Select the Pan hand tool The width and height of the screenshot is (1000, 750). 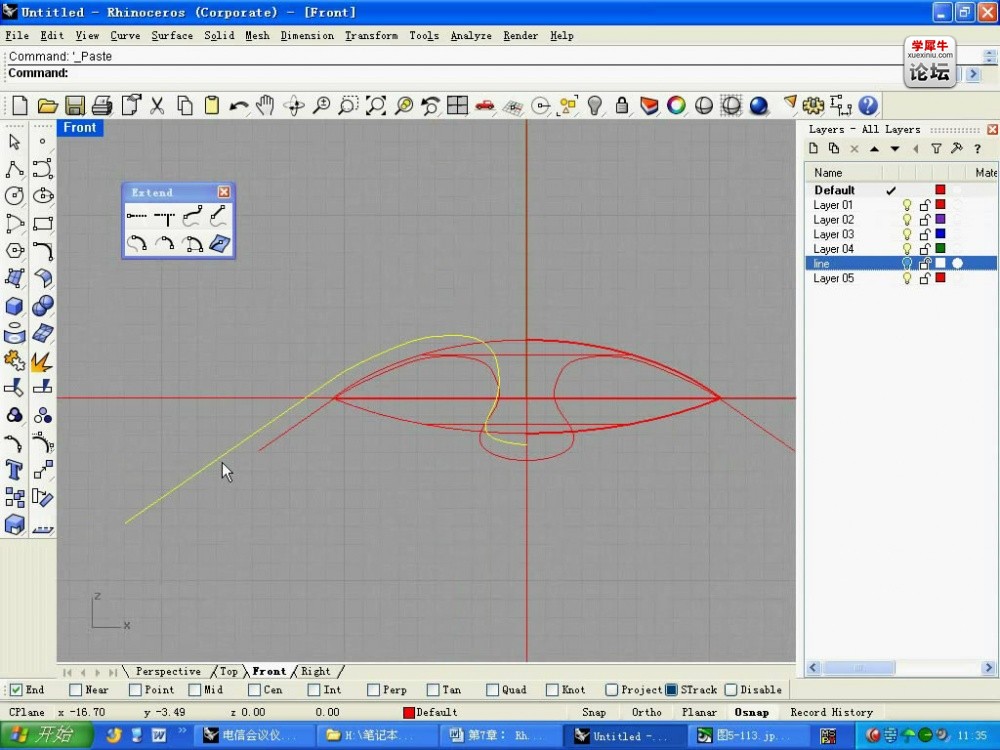[x=265, y=105]
